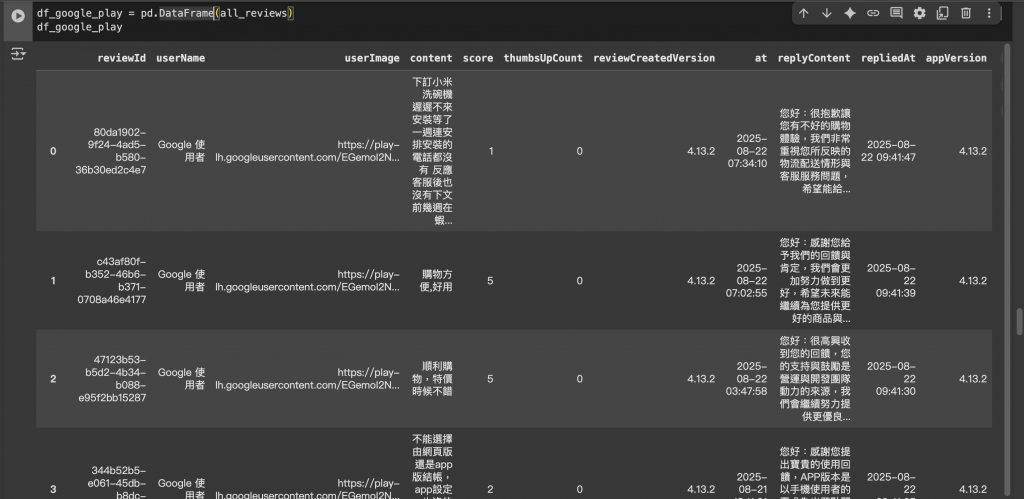This screenshot has height=499, width=1024.
Task: Click score value 1 in row 0
Action: coord(490,152)
